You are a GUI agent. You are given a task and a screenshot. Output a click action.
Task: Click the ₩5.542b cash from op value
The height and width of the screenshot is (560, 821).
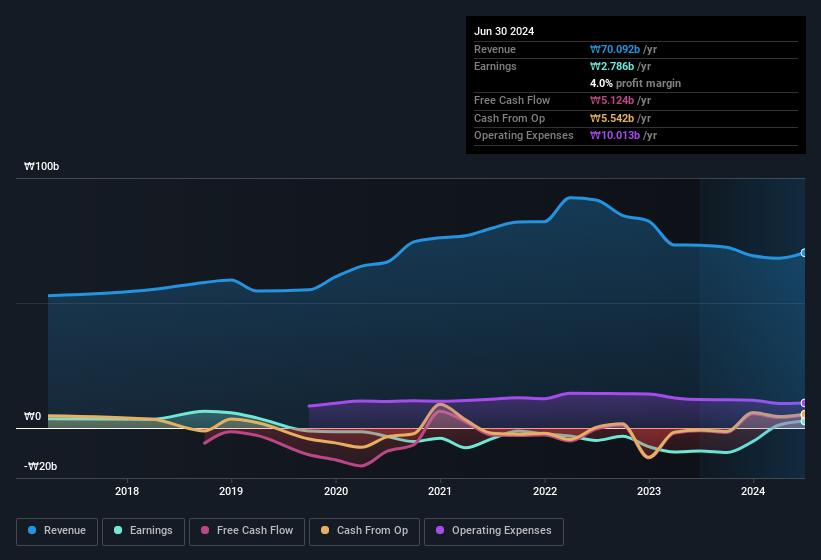click(x=612, y=118)
